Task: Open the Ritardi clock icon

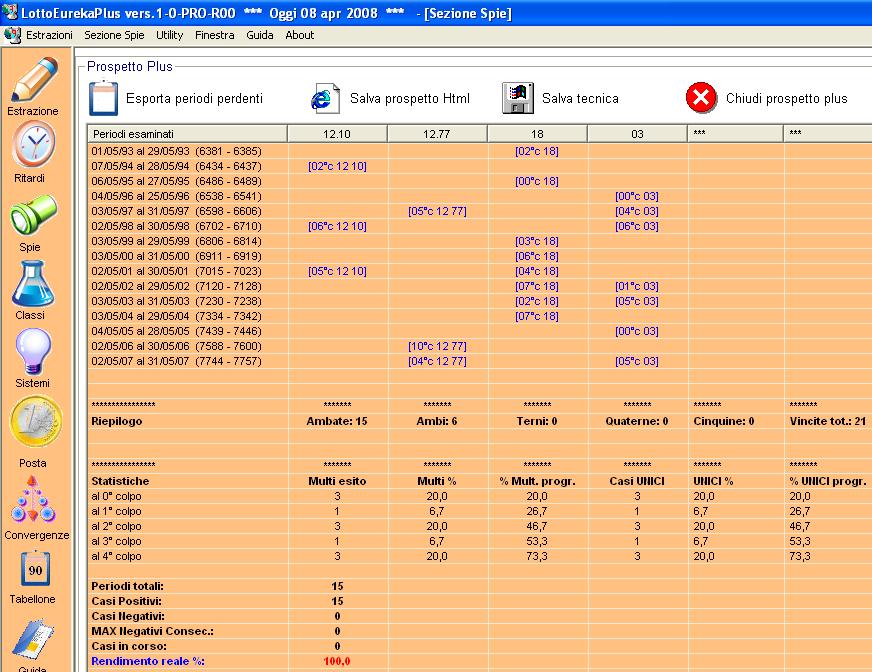Action: [x=34, y=145]
